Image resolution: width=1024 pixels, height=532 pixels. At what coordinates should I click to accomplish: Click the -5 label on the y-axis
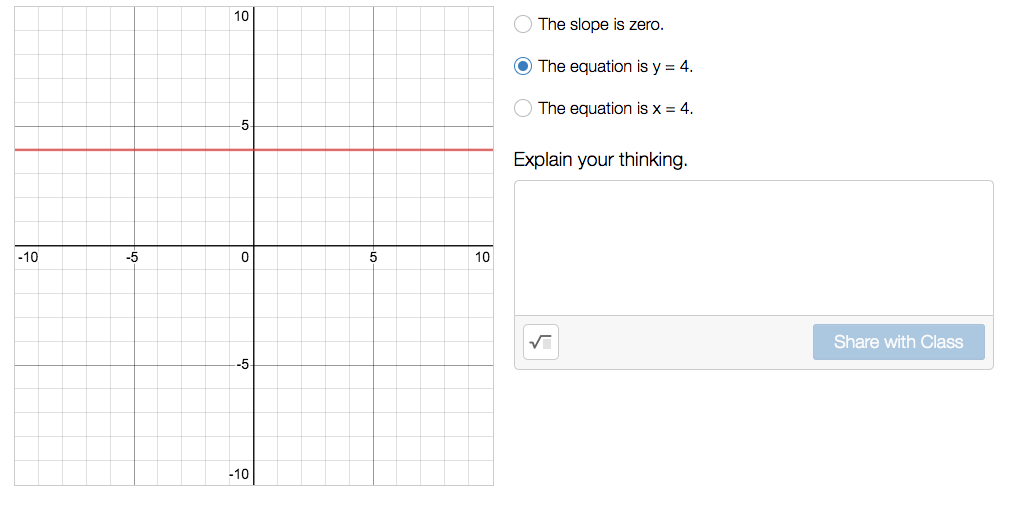click(x=243, y=364)
